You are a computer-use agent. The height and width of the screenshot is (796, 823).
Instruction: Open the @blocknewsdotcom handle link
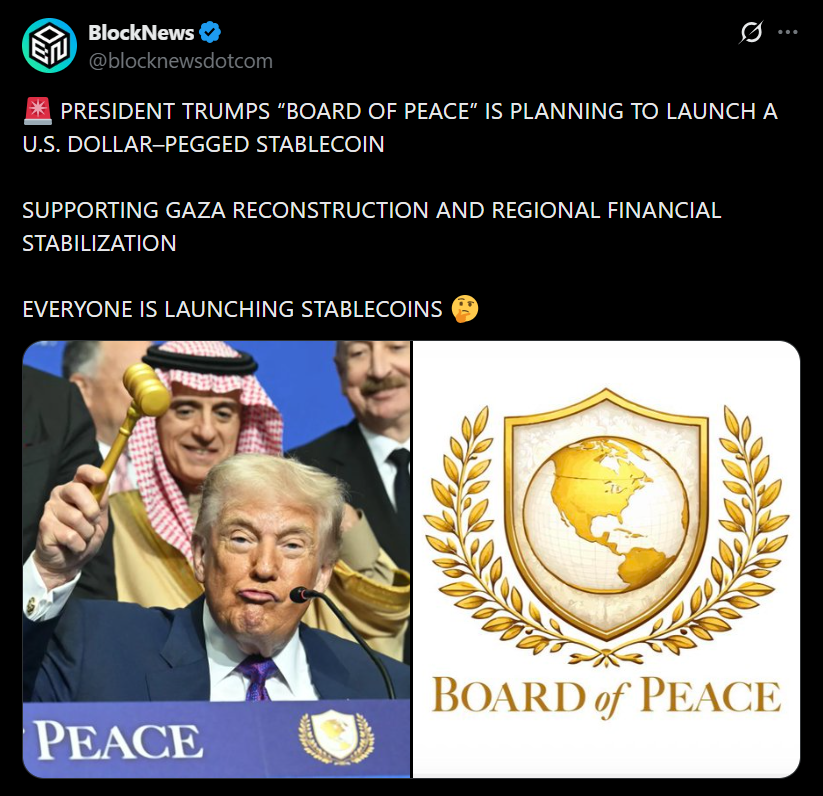click(181, 61)
